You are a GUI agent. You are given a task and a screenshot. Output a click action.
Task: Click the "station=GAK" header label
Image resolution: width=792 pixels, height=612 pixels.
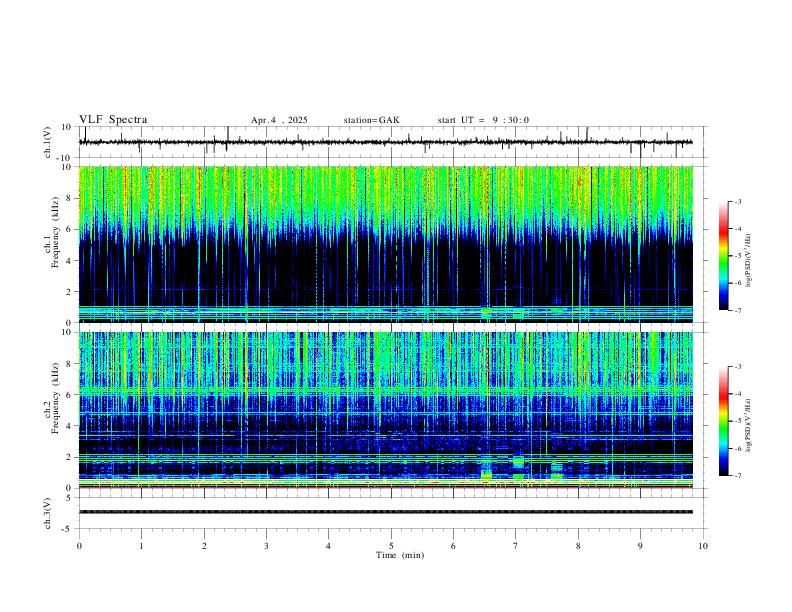click(371, 120)
